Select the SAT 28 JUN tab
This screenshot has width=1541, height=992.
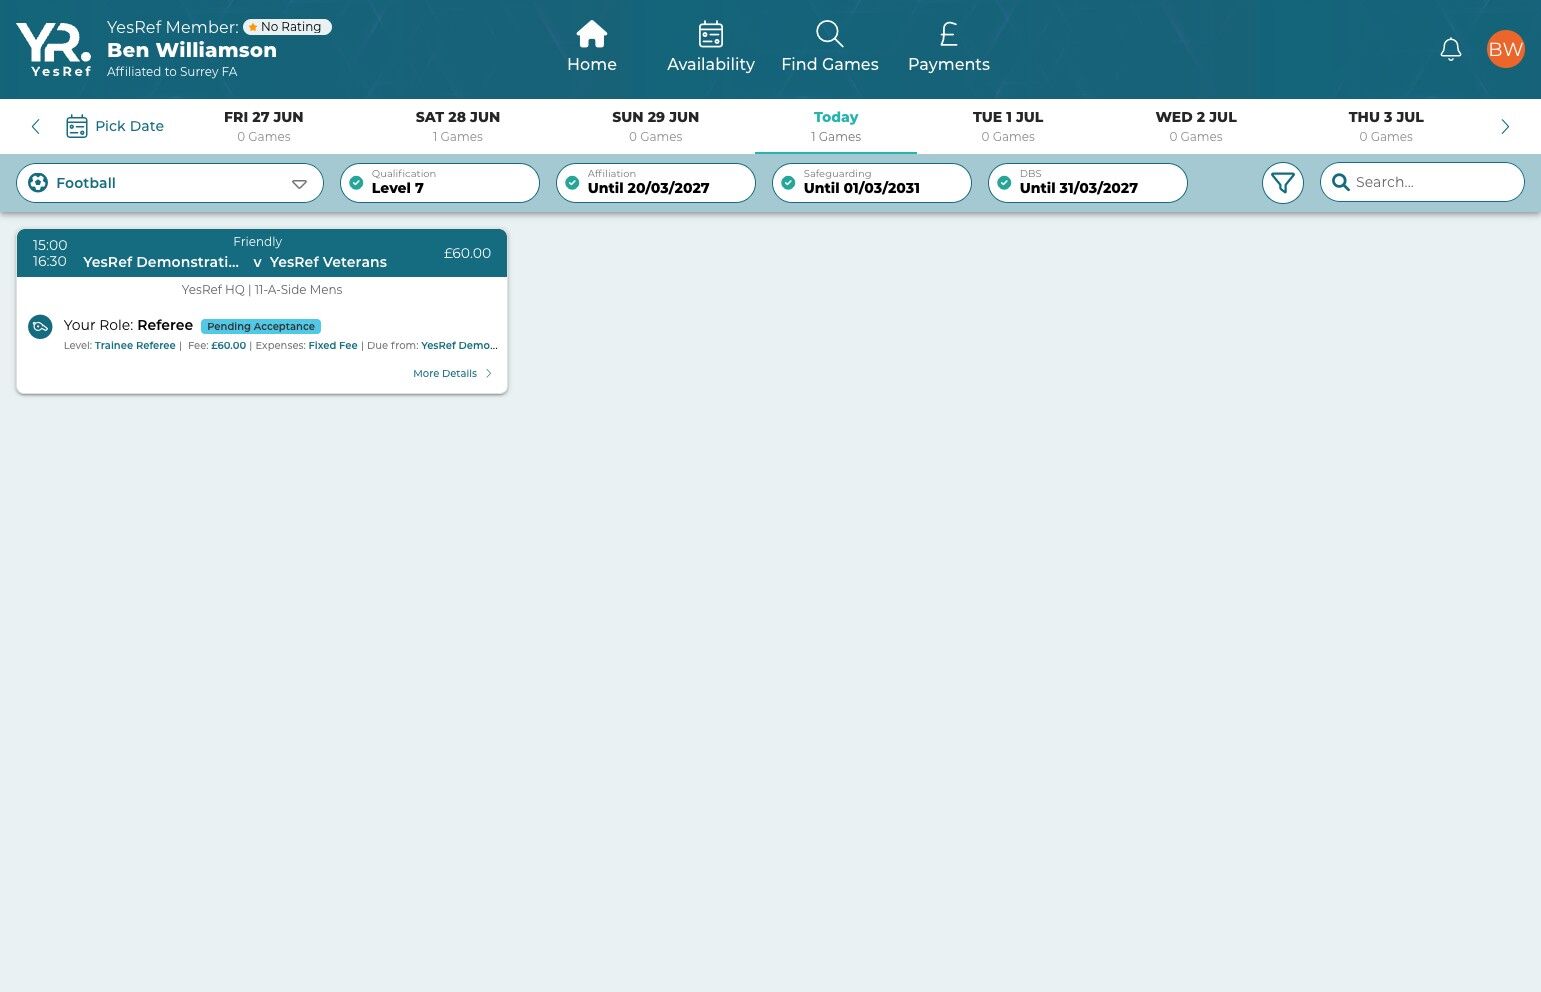458,126
